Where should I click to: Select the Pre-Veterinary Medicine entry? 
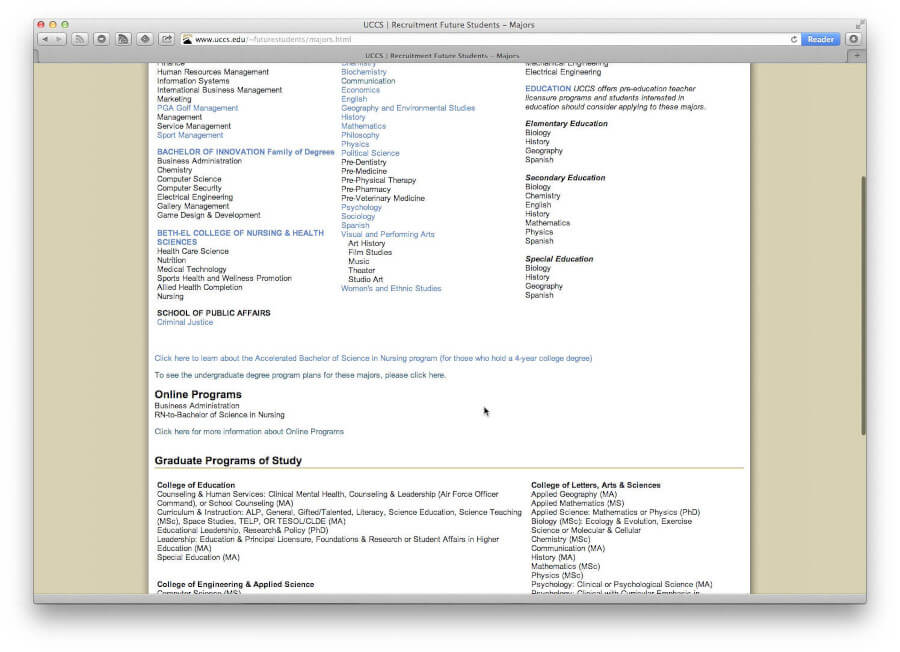click(383, 198)
